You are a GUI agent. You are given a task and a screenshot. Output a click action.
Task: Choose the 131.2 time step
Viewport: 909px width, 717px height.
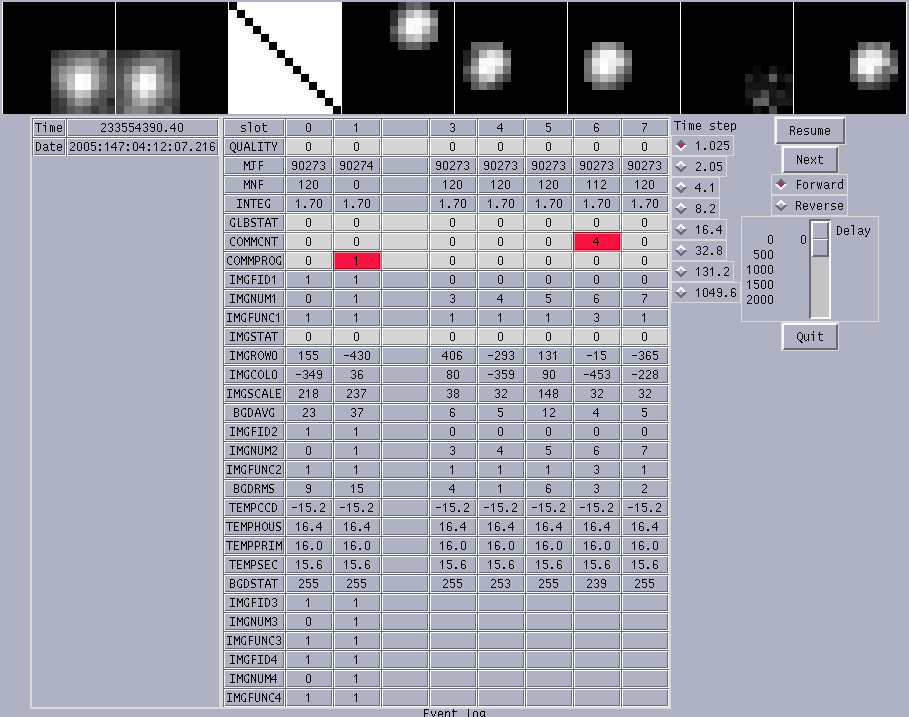coord(703,271)
